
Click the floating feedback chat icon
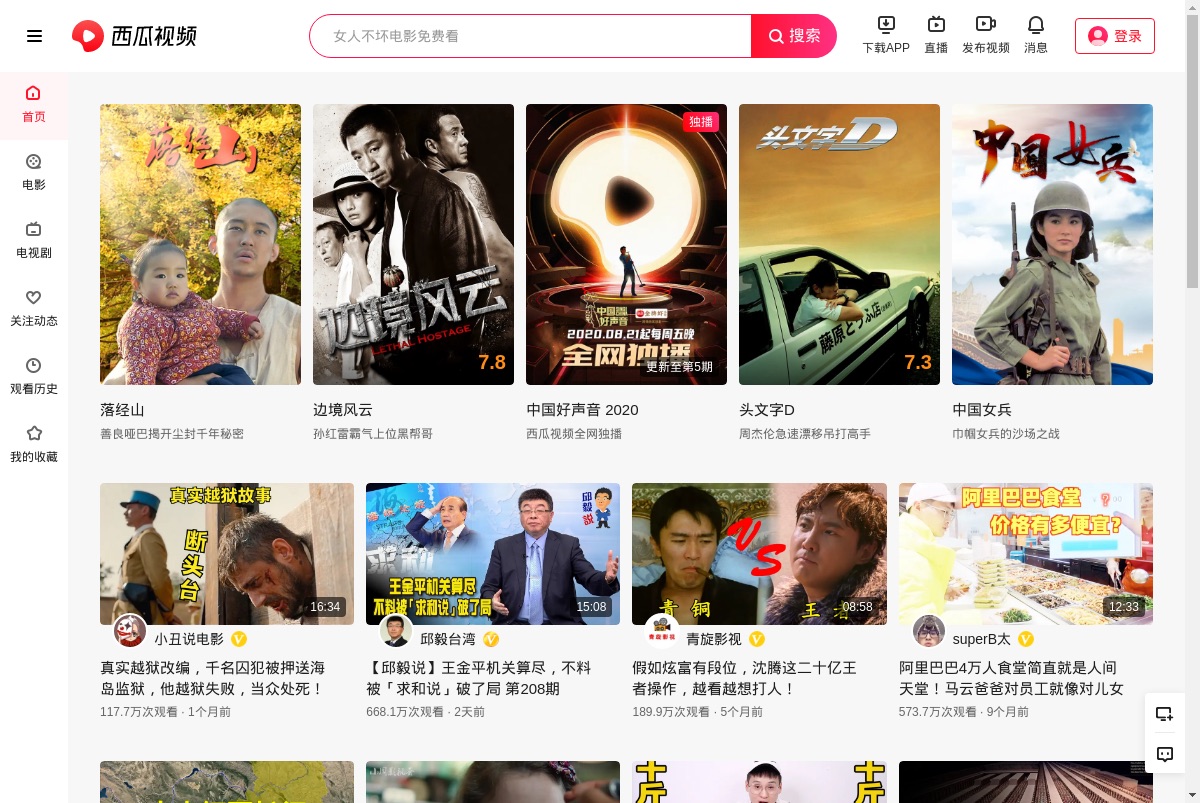[x=1164, y=754]
